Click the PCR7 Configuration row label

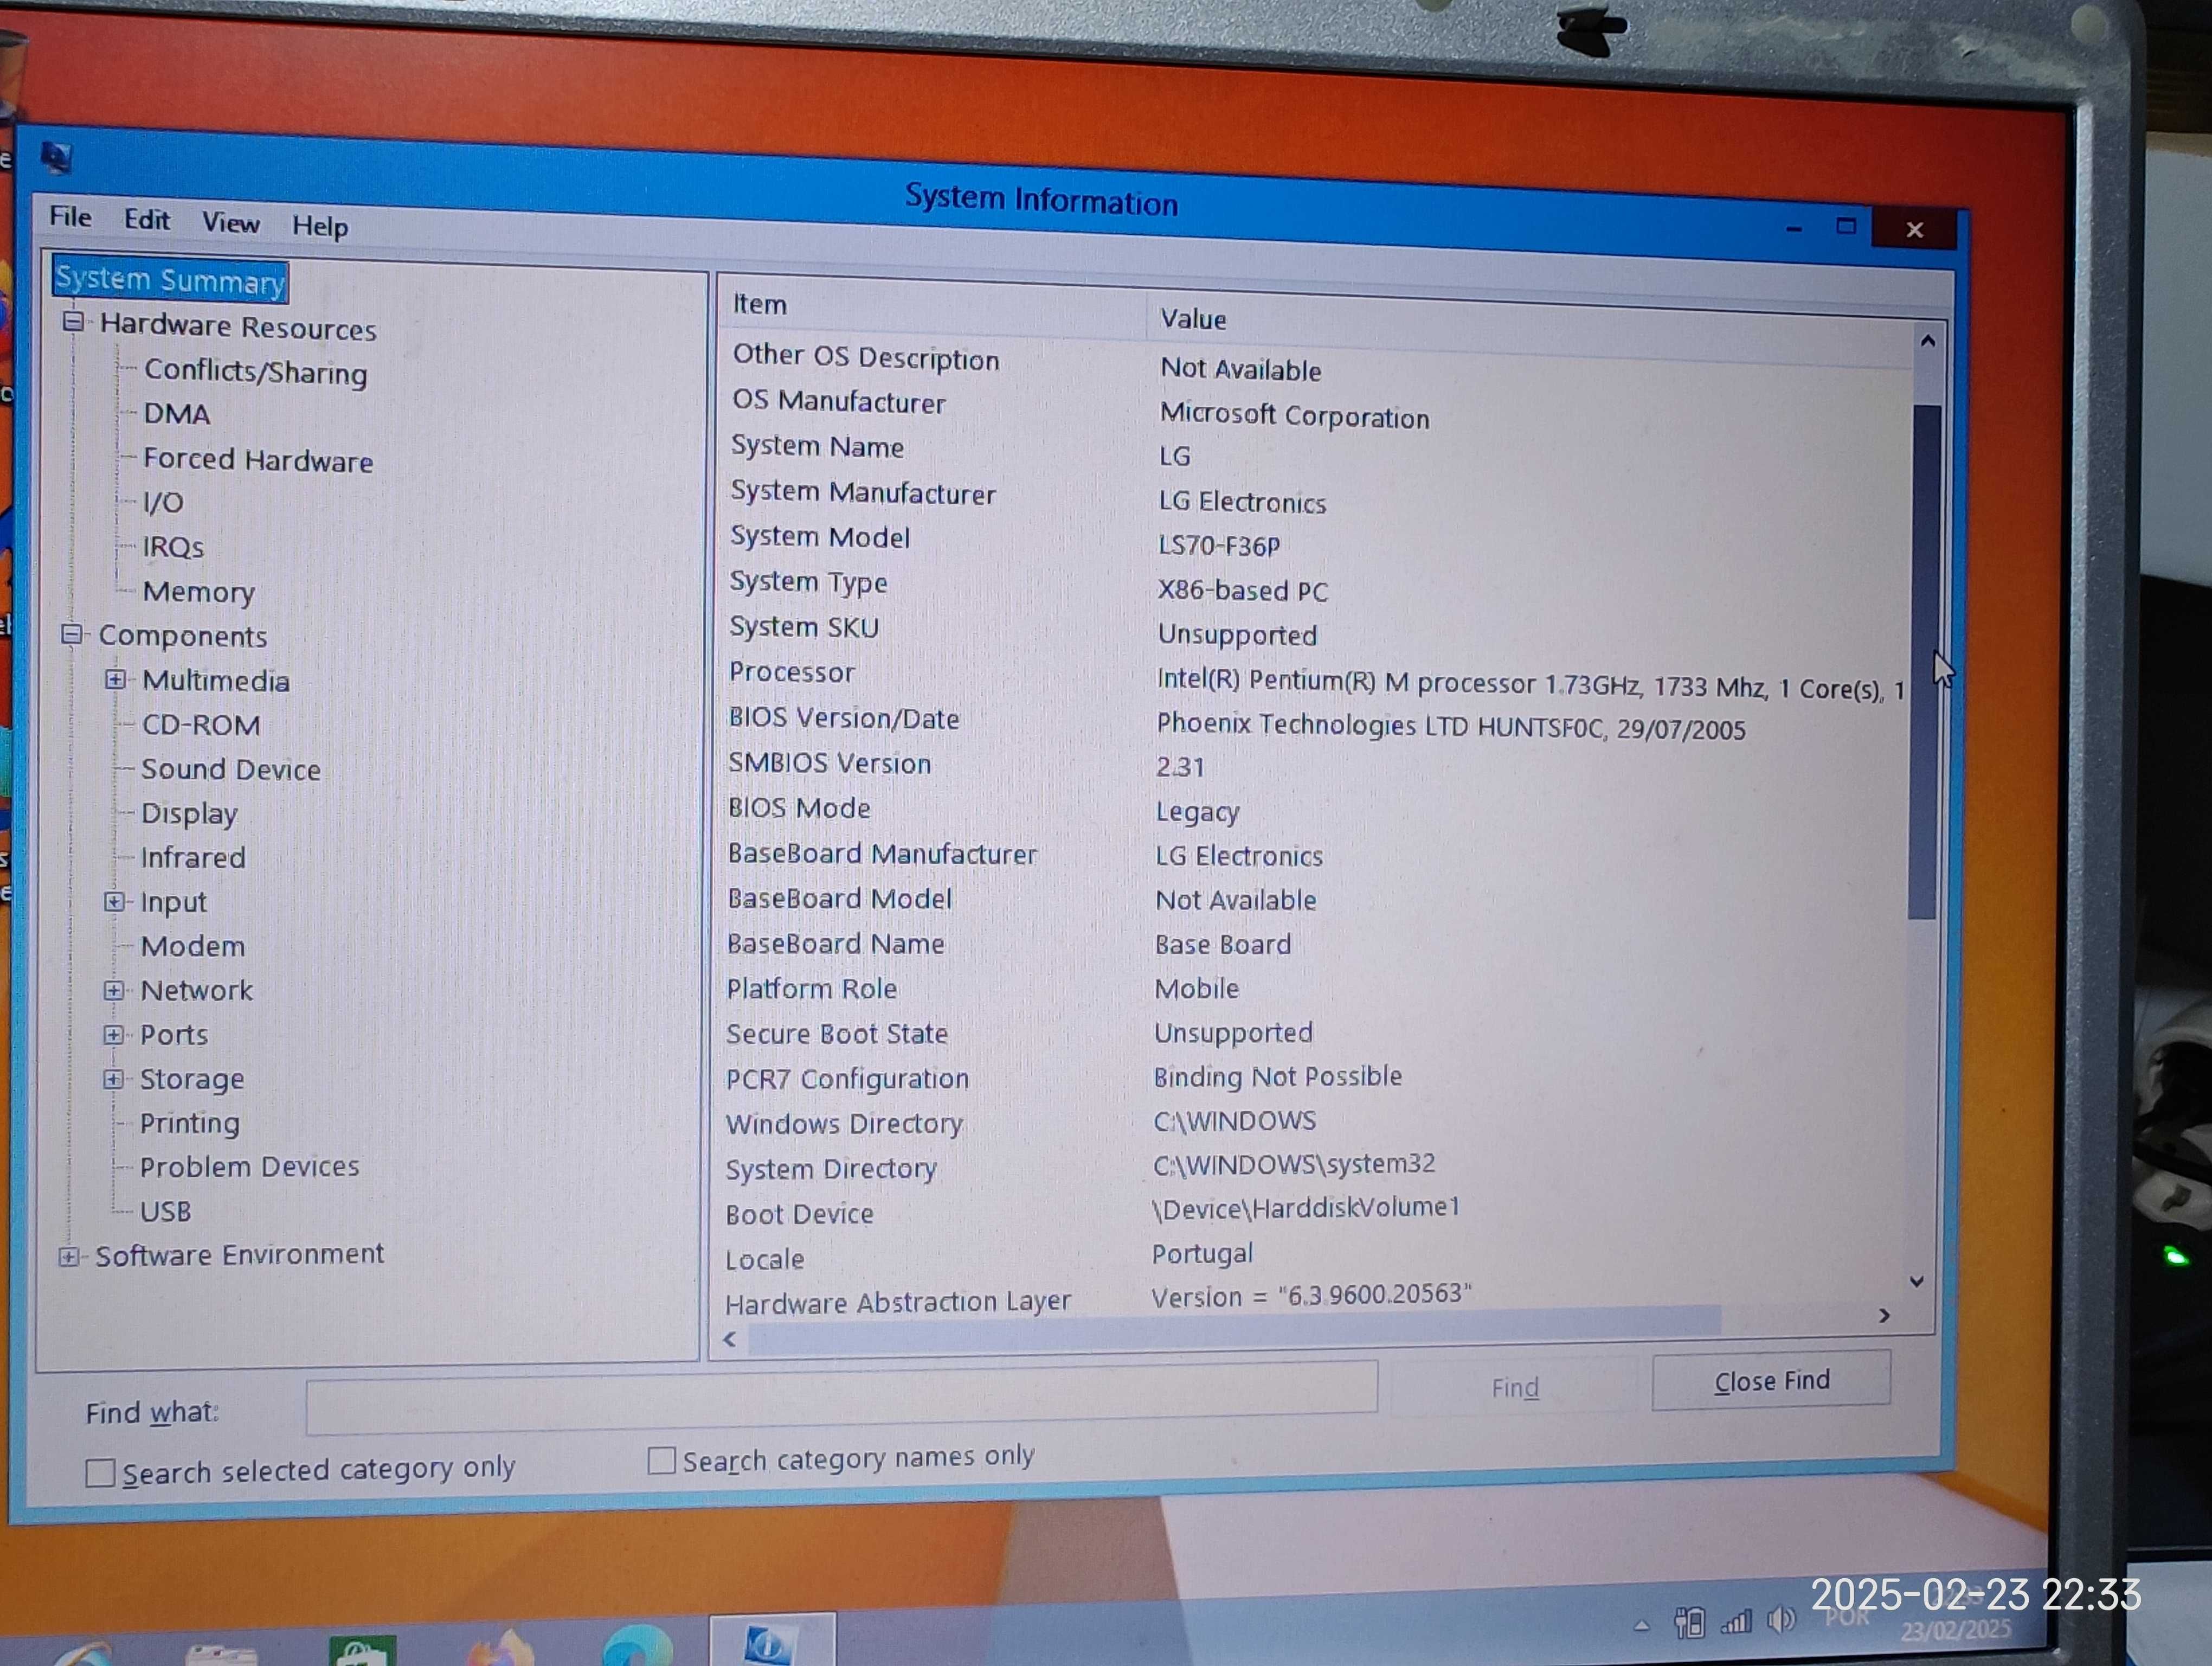pos(848,1079)
